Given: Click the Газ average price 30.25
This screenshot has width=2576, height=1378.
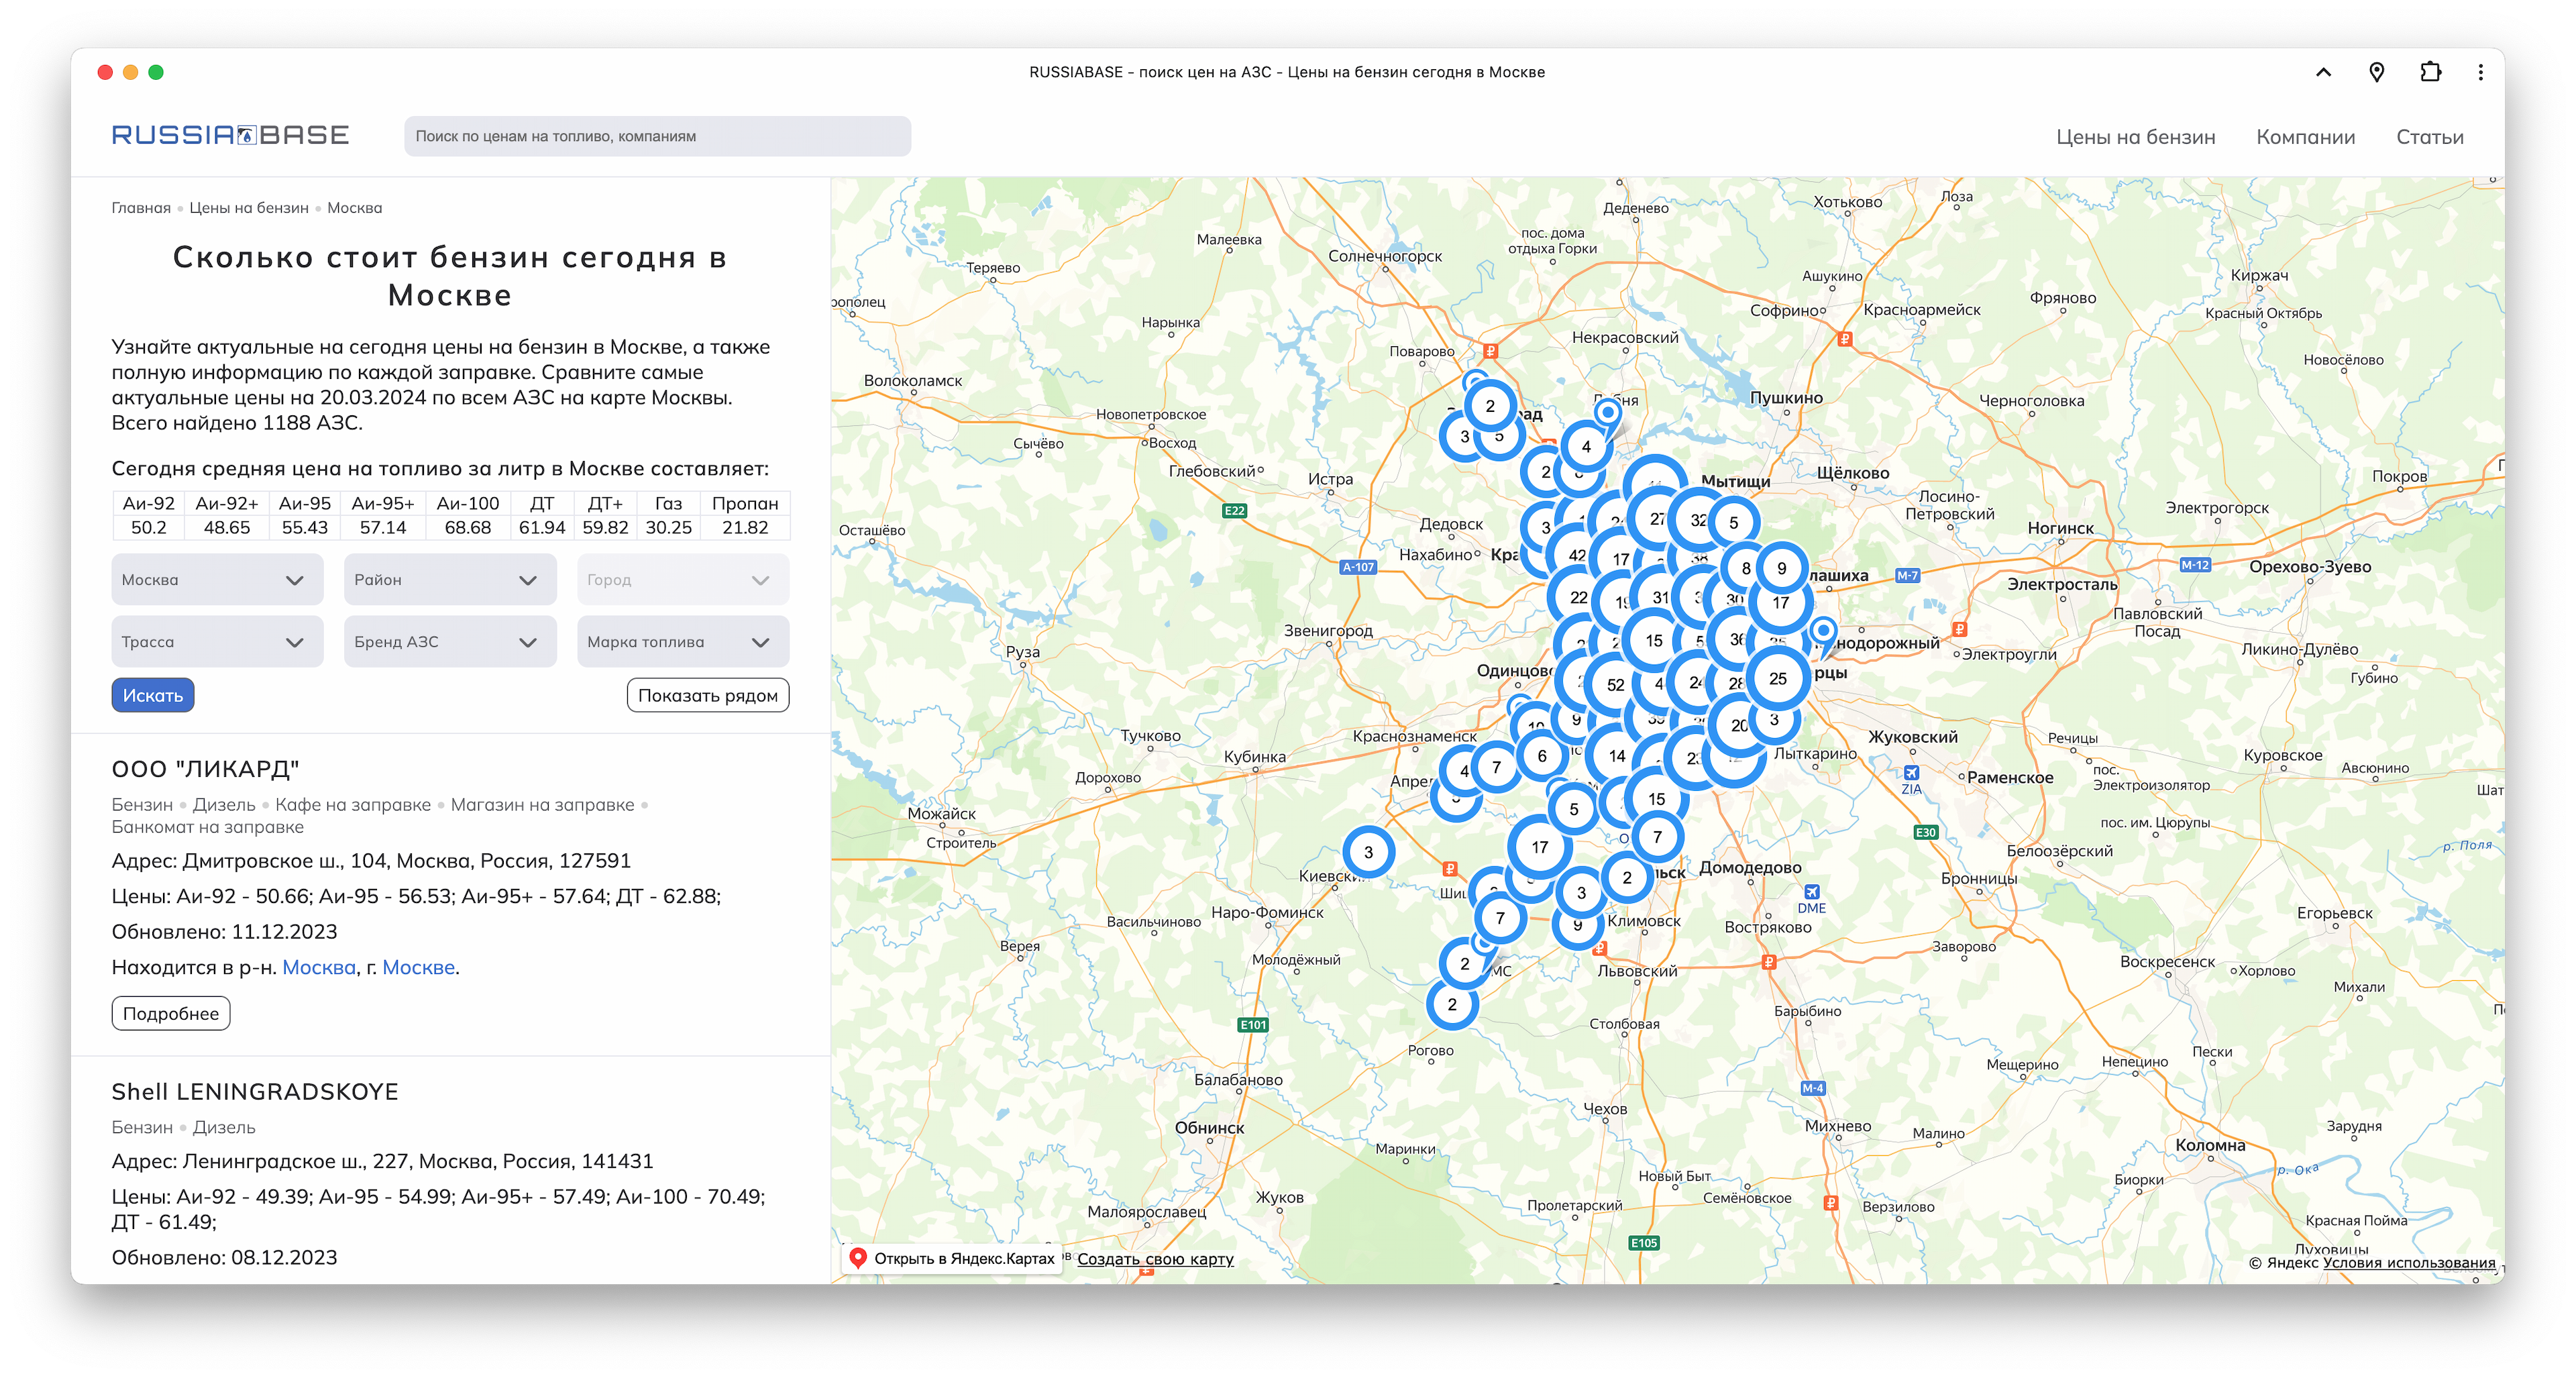Looking at the screenshot, I should [x=669, y=528].
